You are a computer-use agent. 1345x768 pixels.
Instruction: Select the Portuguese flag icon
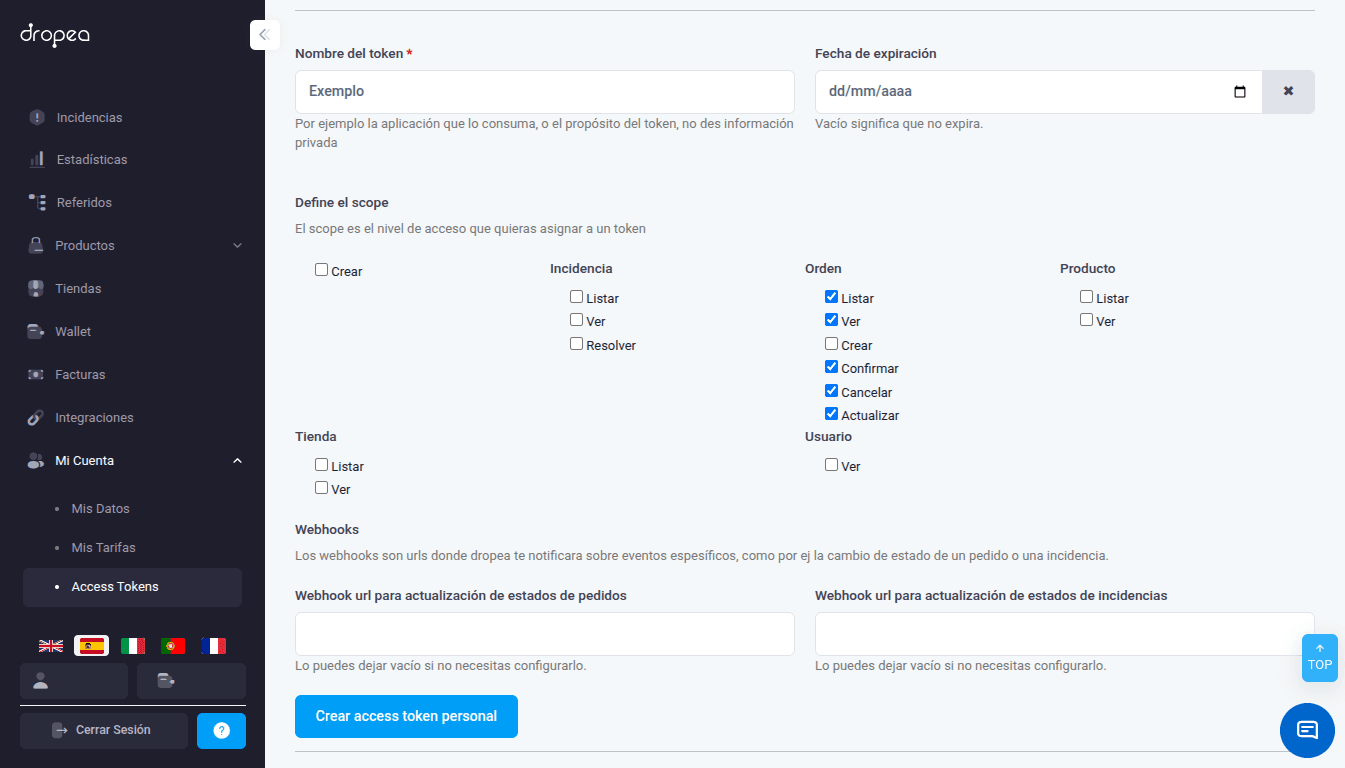coord(173,646)
